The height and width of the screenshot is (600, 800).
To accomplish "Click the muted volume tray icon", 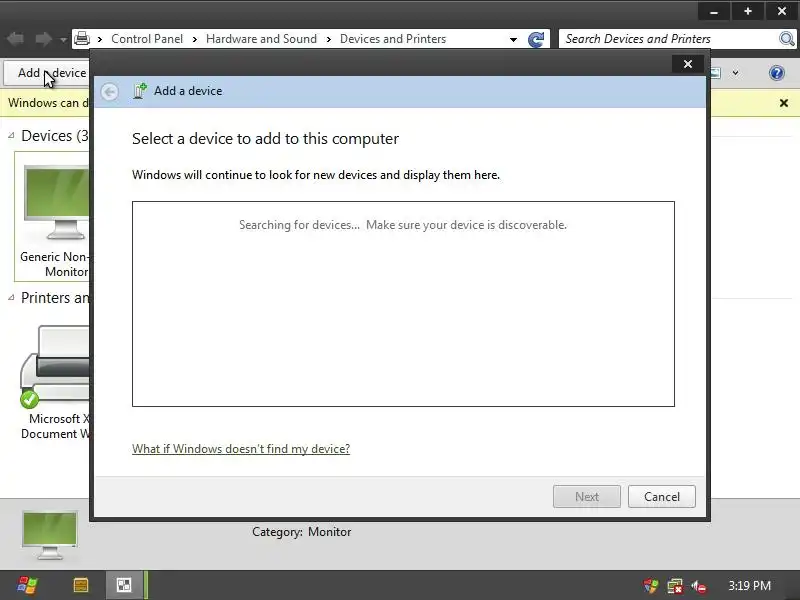I will [x=698, y=586].
